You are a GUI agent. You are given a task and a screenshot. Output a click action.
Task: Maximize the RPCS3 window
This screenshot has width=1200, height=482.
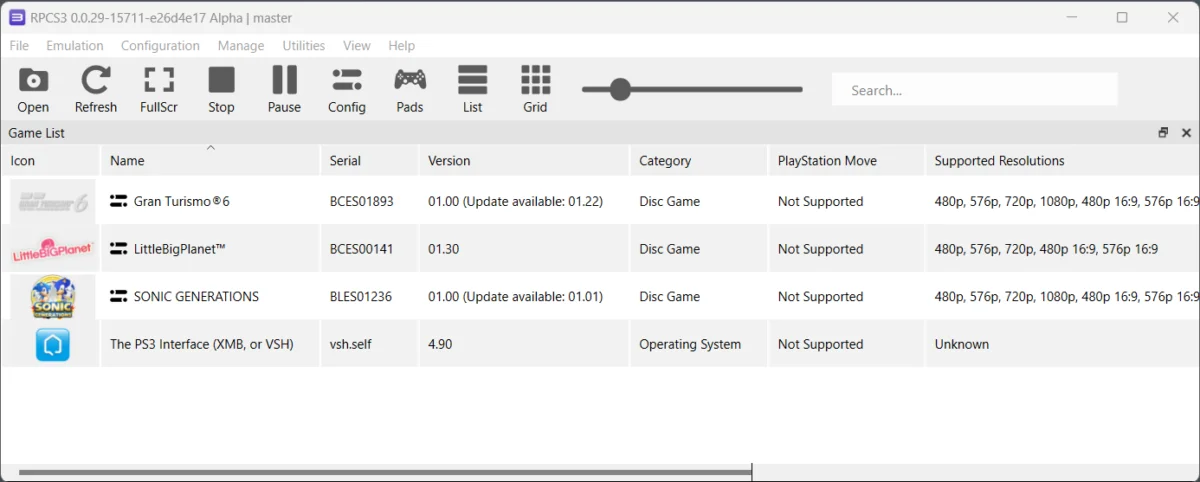(1122, 17)
